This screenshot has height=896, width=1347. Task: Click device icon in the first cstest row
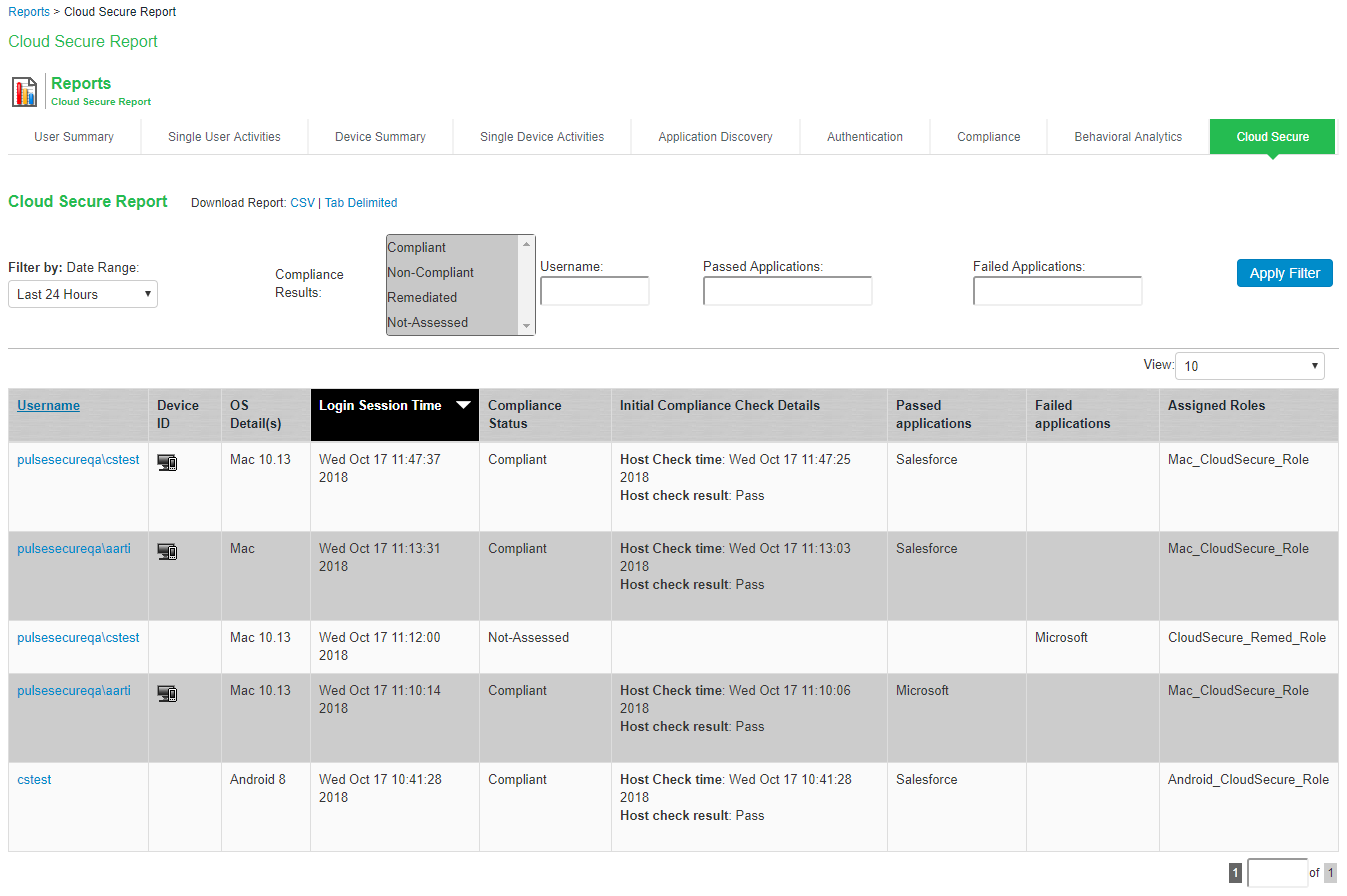pos(167,463)
